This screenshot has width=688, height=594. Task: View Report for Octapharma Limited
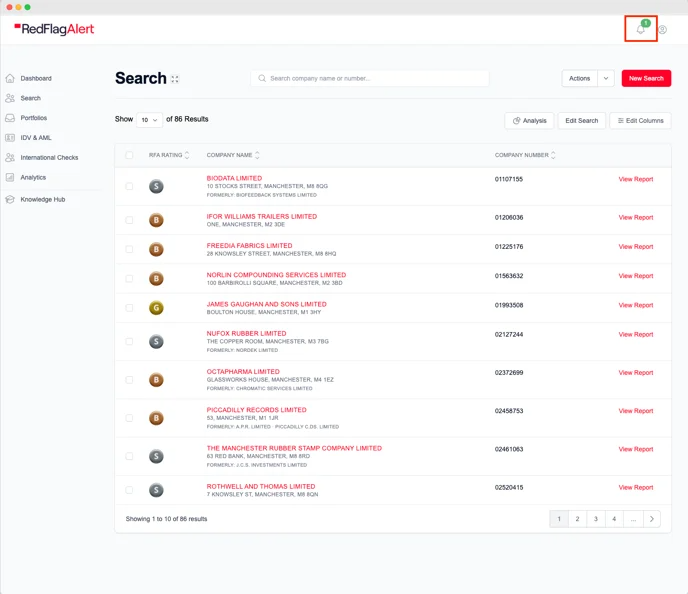(x=636, y=372)
